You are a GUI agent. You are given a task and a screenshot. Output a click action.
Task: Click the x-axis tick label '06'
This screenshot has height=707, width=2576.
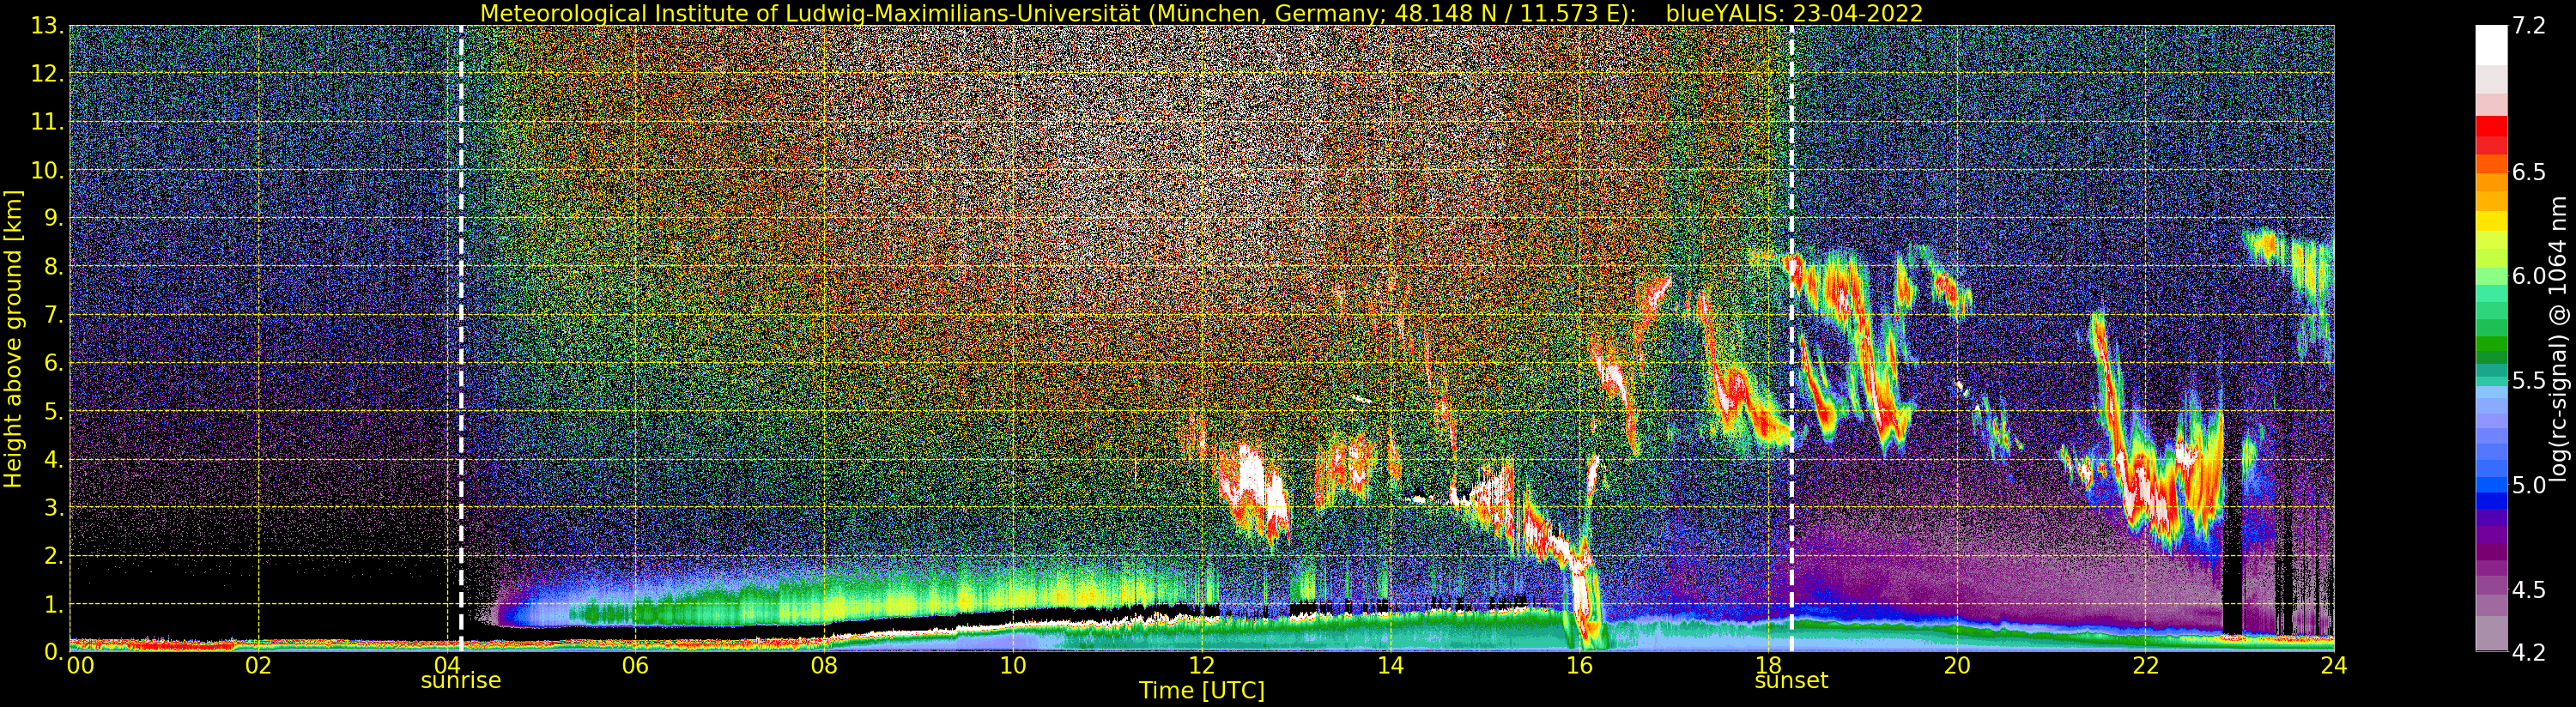click(635, 665)
